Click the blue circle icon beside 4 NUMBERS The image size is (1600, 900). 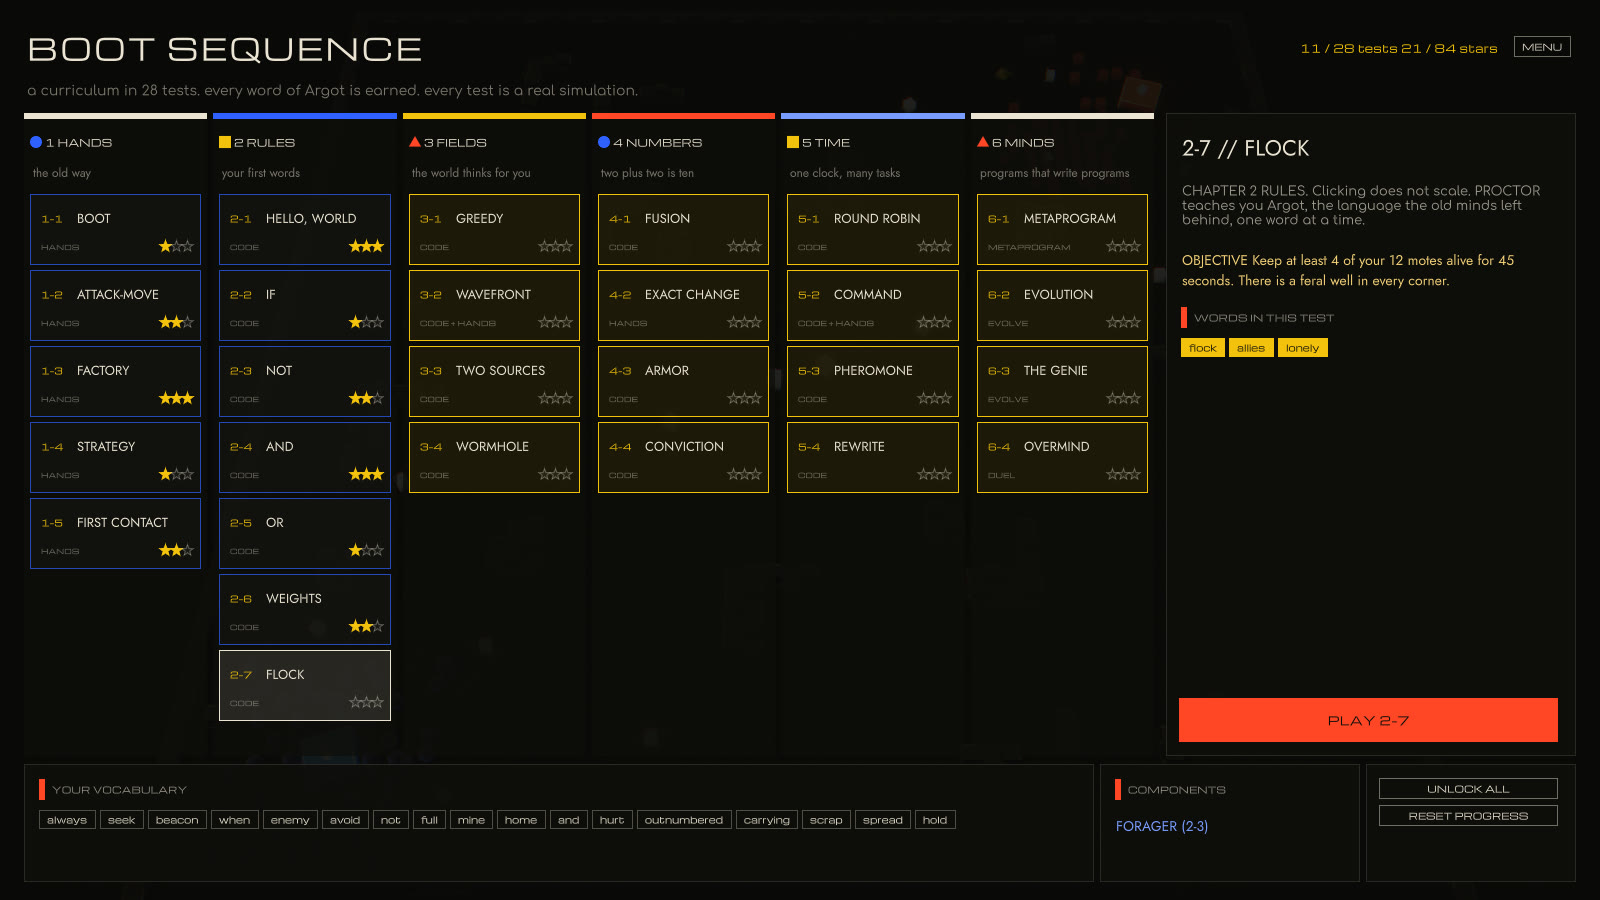click(x=604, y=142)
